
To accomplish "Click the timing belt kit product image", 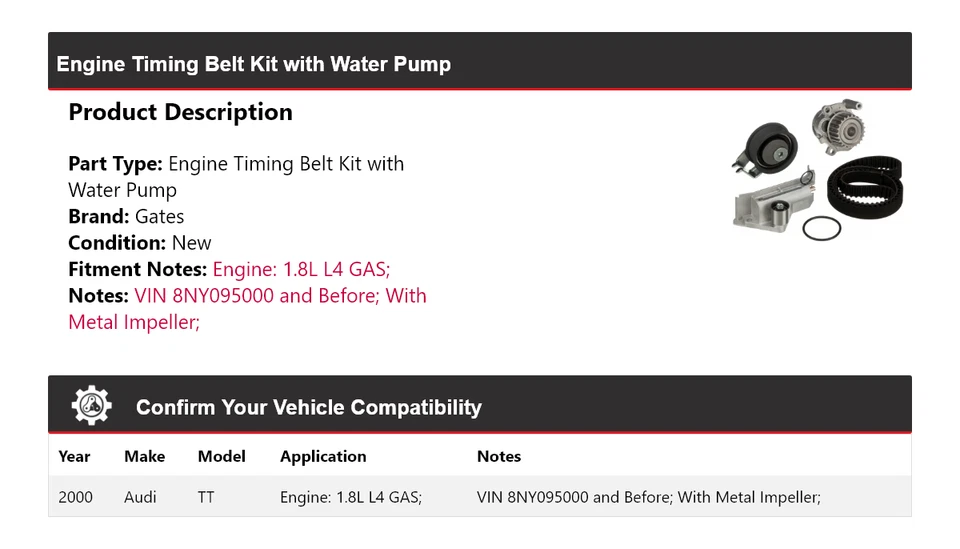I will coord(818,170).
